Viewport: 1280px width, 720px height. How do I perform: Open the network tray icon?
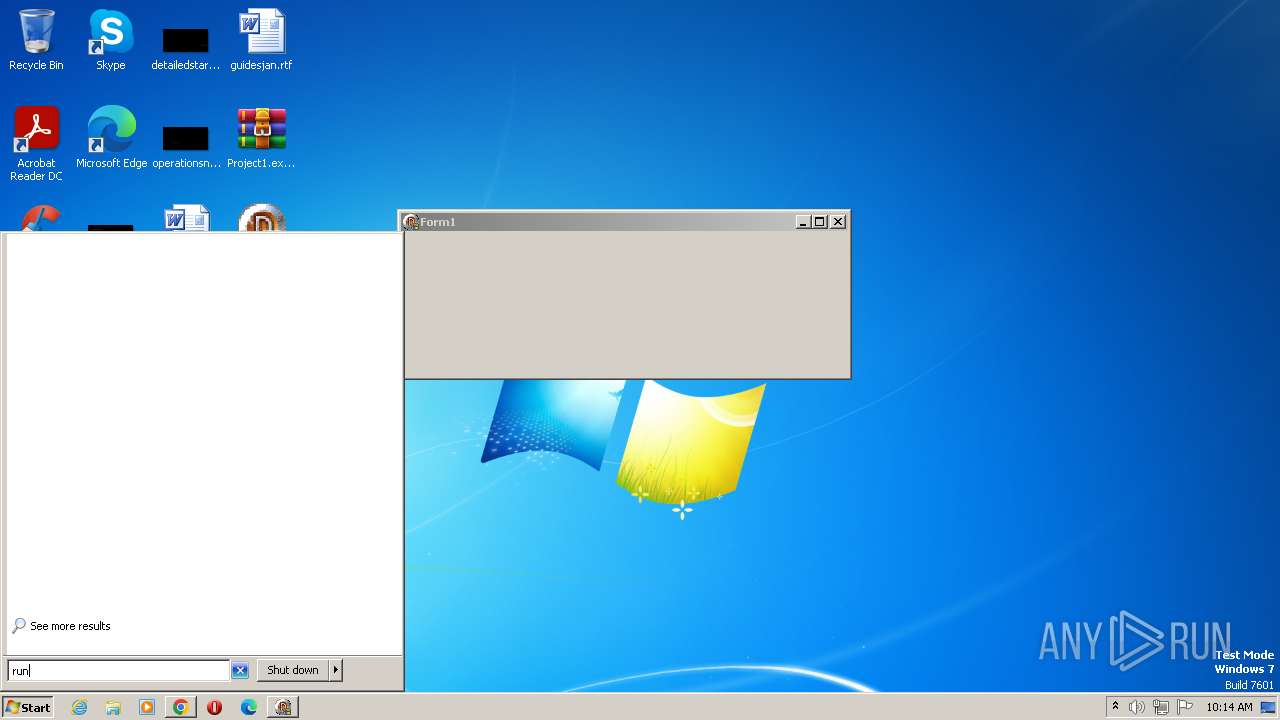coord(1161,707)
